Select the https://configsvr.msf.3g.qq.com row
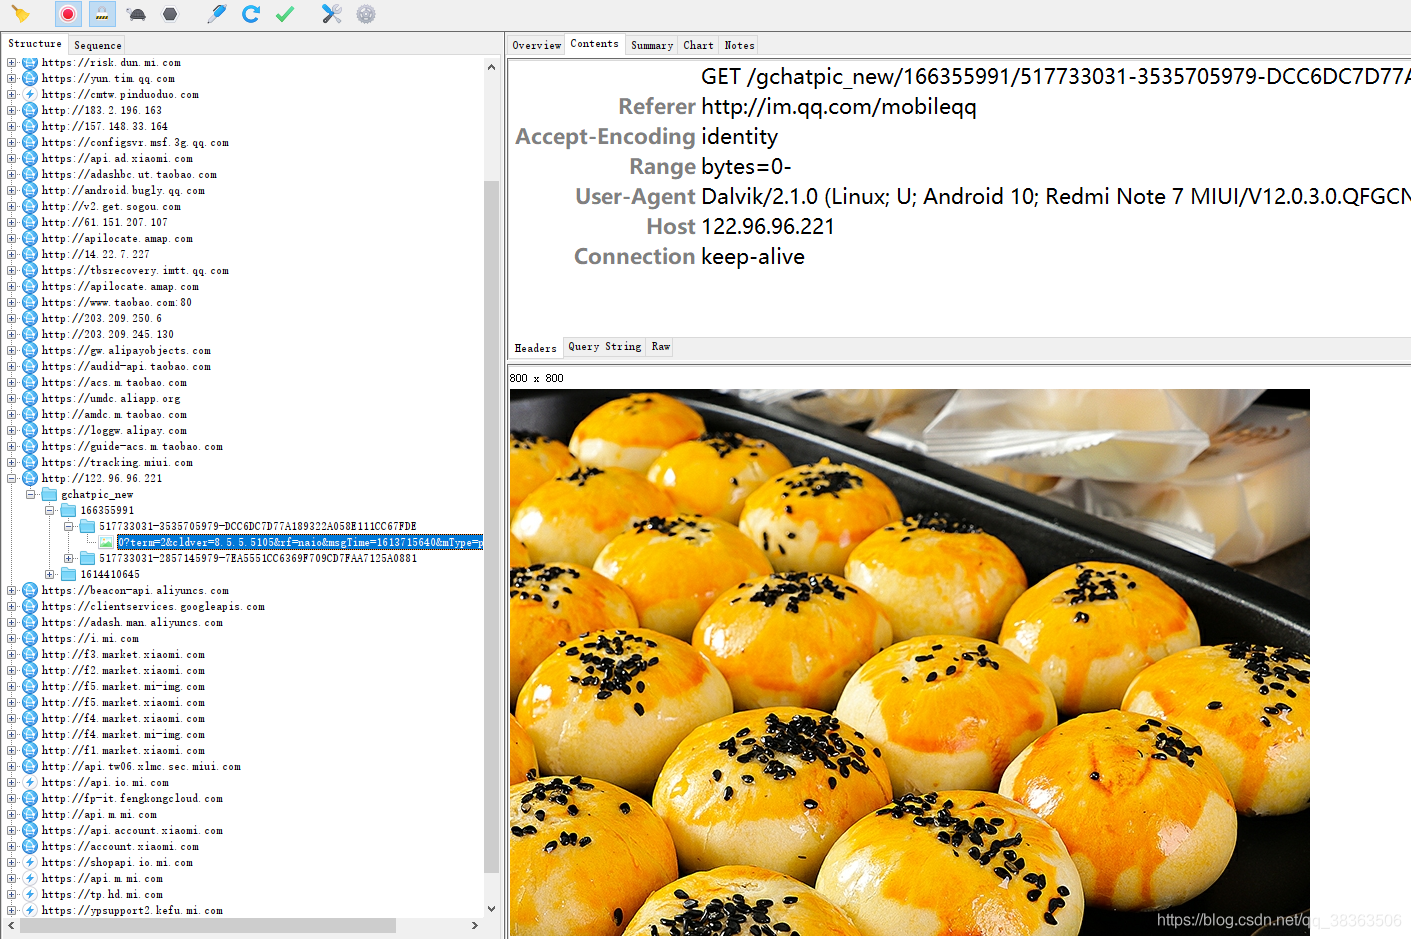Screen dimensions: 1411x939 (x=135, y=143)
